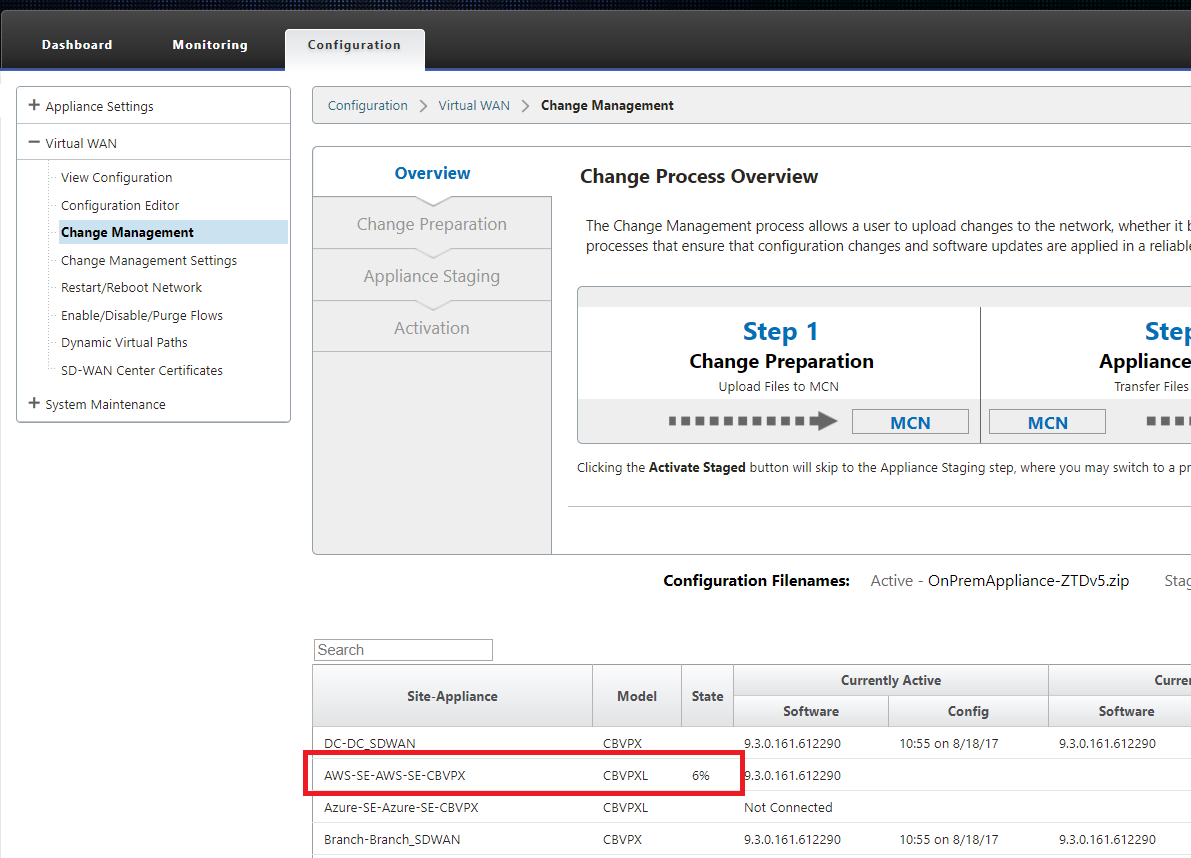Screen dimensions: 1191x858
Task: Sort by the State column header
Action: (707, 696)
